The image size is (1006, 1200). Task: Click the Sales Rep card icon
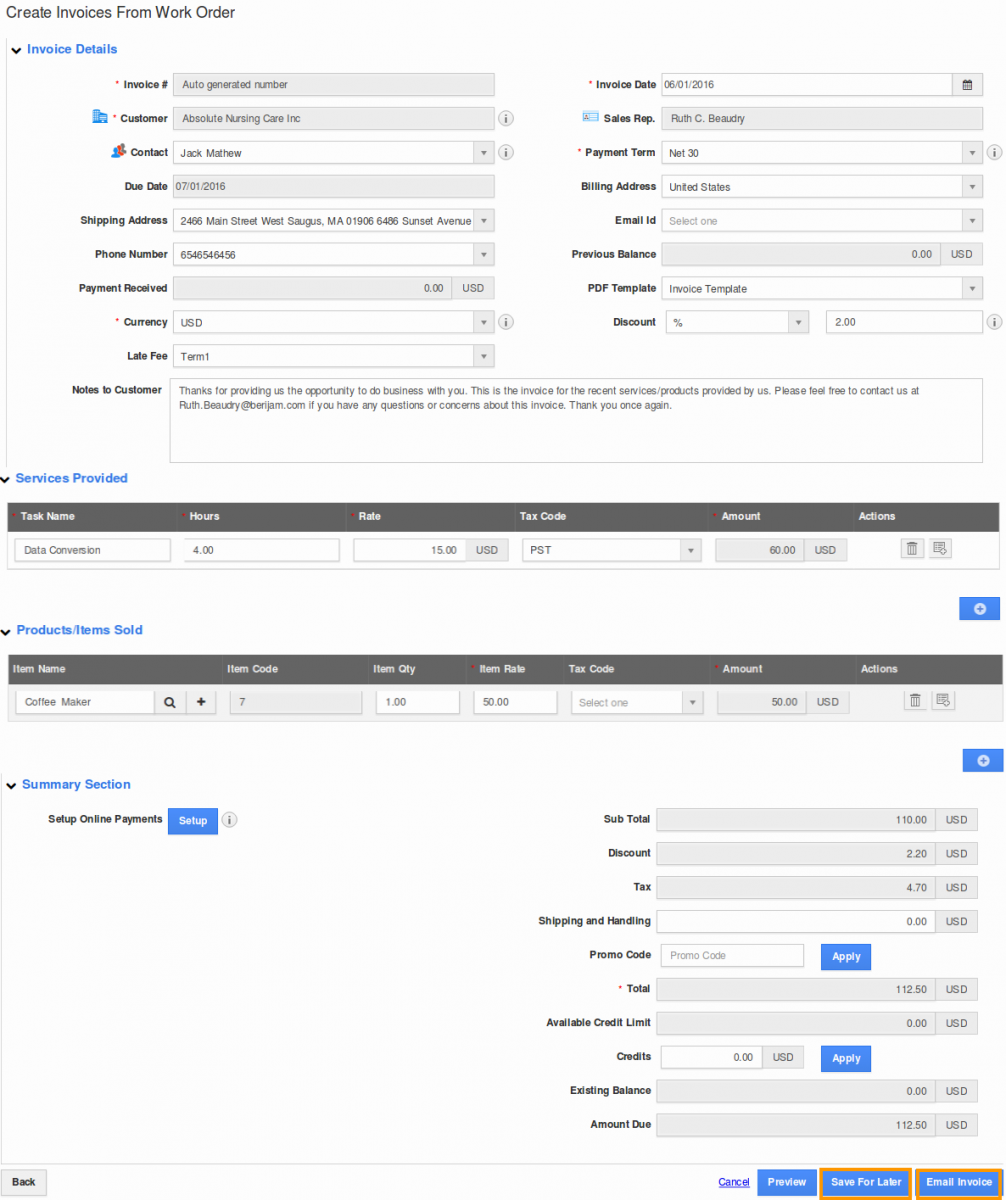pyautogui.click(x=590, y=117)
